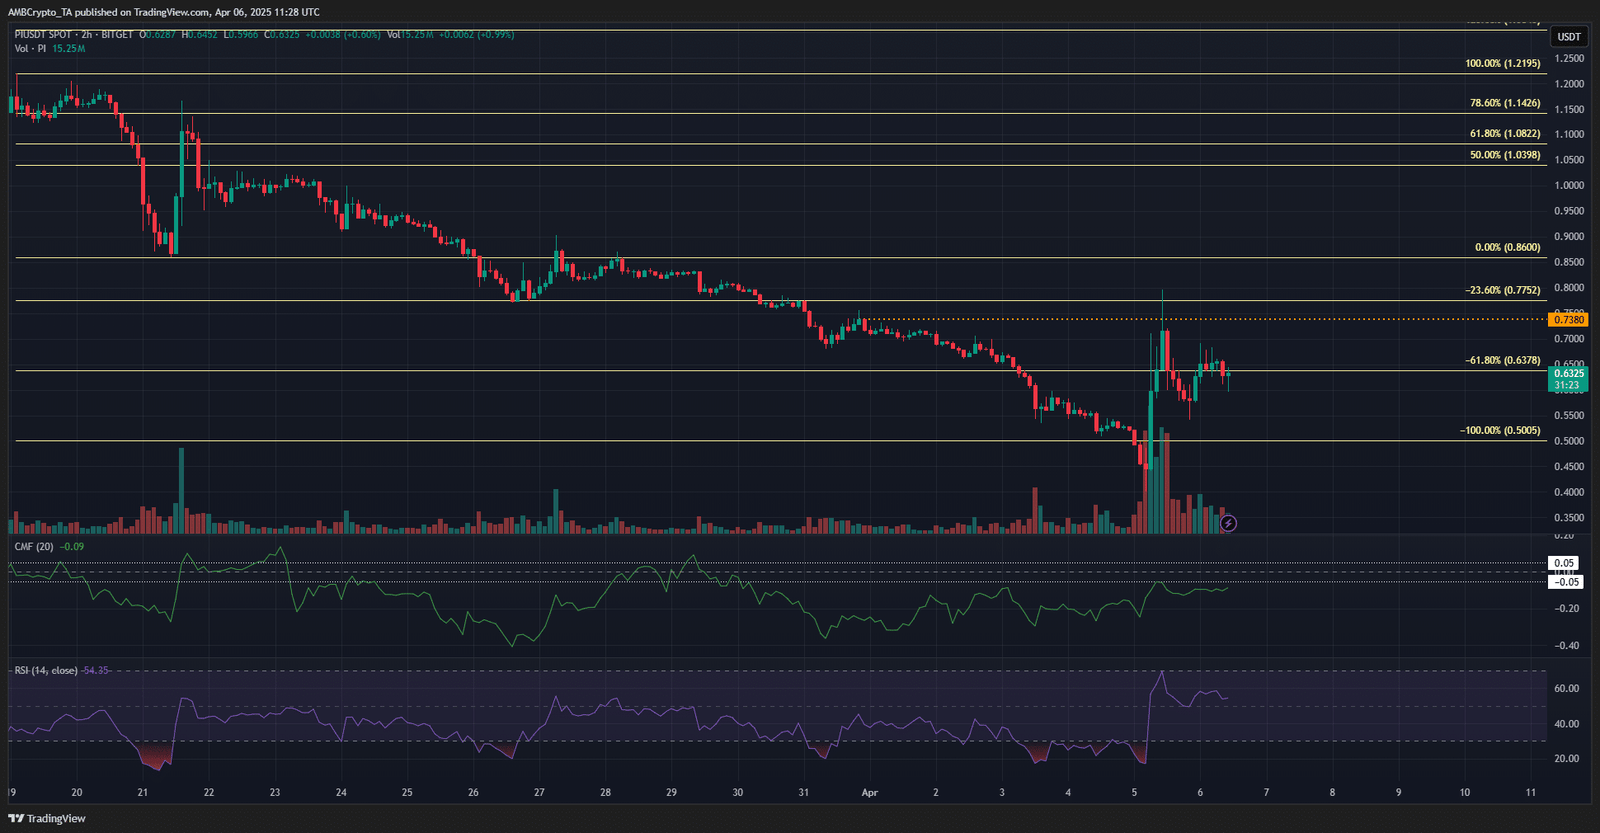Image resolution: width=1600 pixels, height=833 pixels.
Task: Click the -23.60% (0.7752) Fibonacci label
Action: pyautogui.click(x=1502, y=291)
